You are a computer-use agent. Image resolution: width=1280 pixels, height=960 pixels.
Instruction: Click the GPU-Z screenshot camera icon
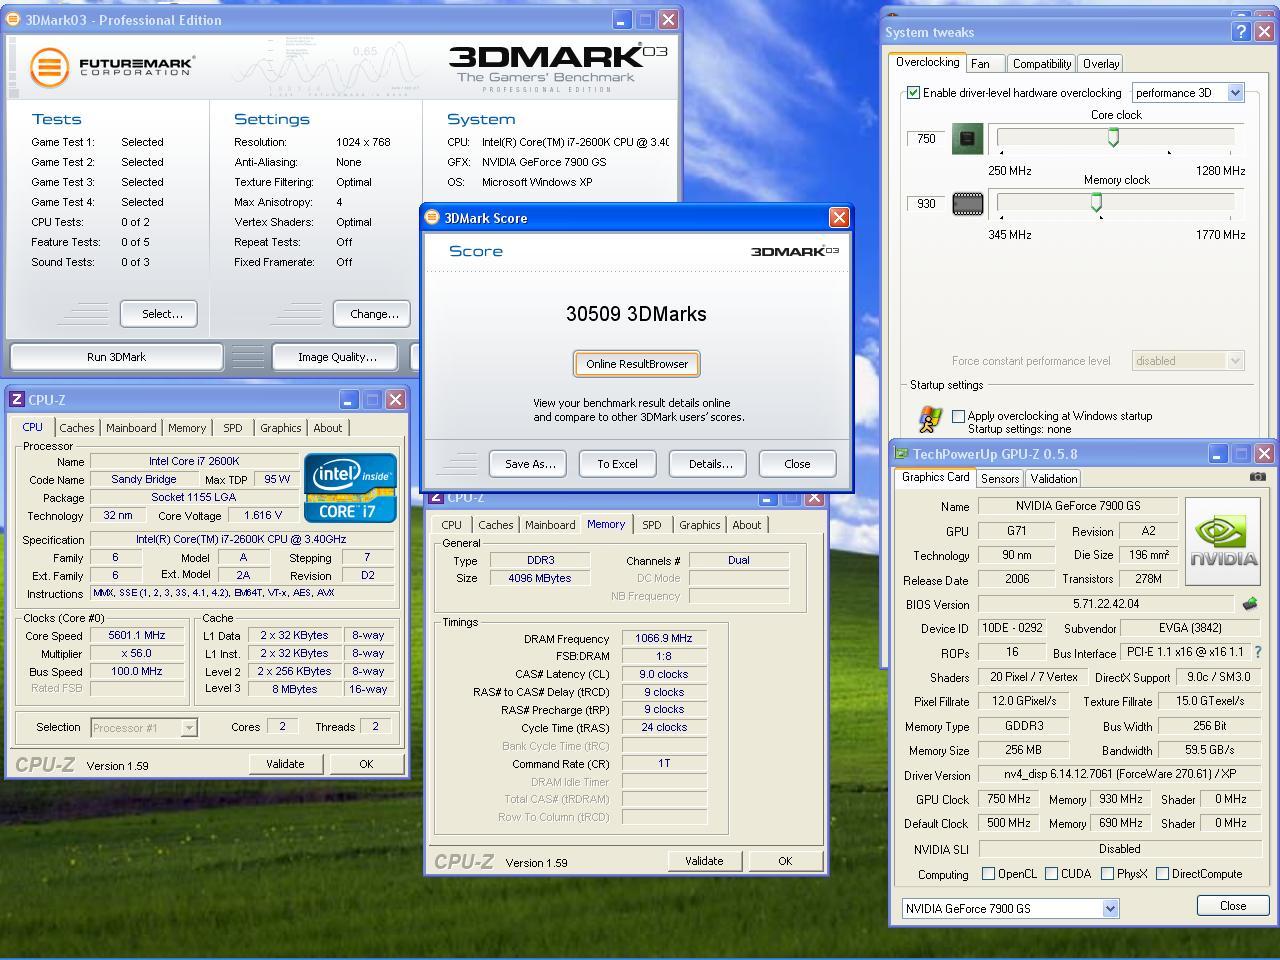[x=1257, y=477]
